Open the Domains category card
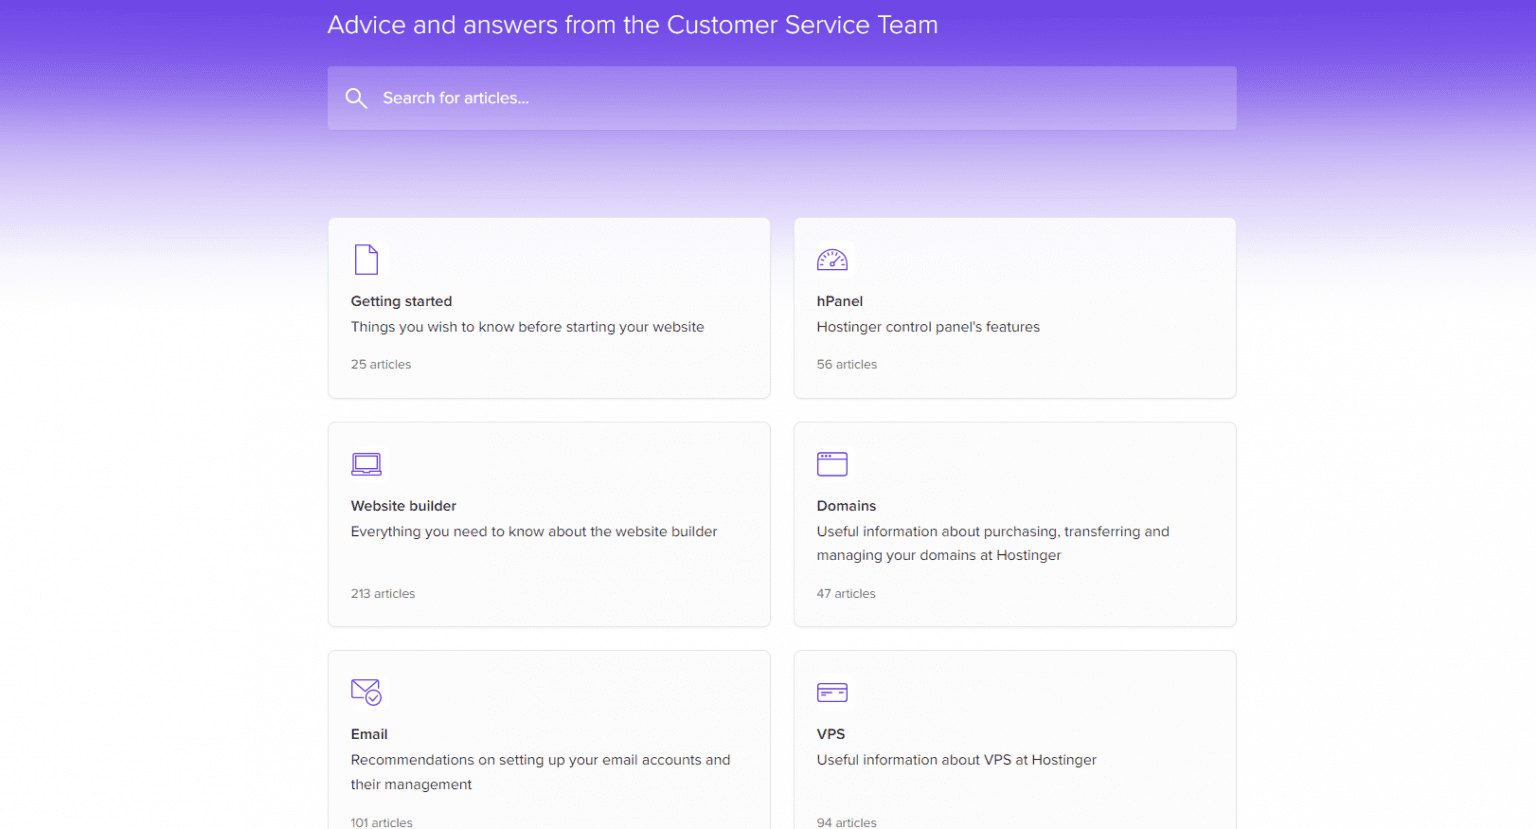Image resolution: width=1536 pixels, height=829 pixels. pyautogui.click(x=1014, y=524)
